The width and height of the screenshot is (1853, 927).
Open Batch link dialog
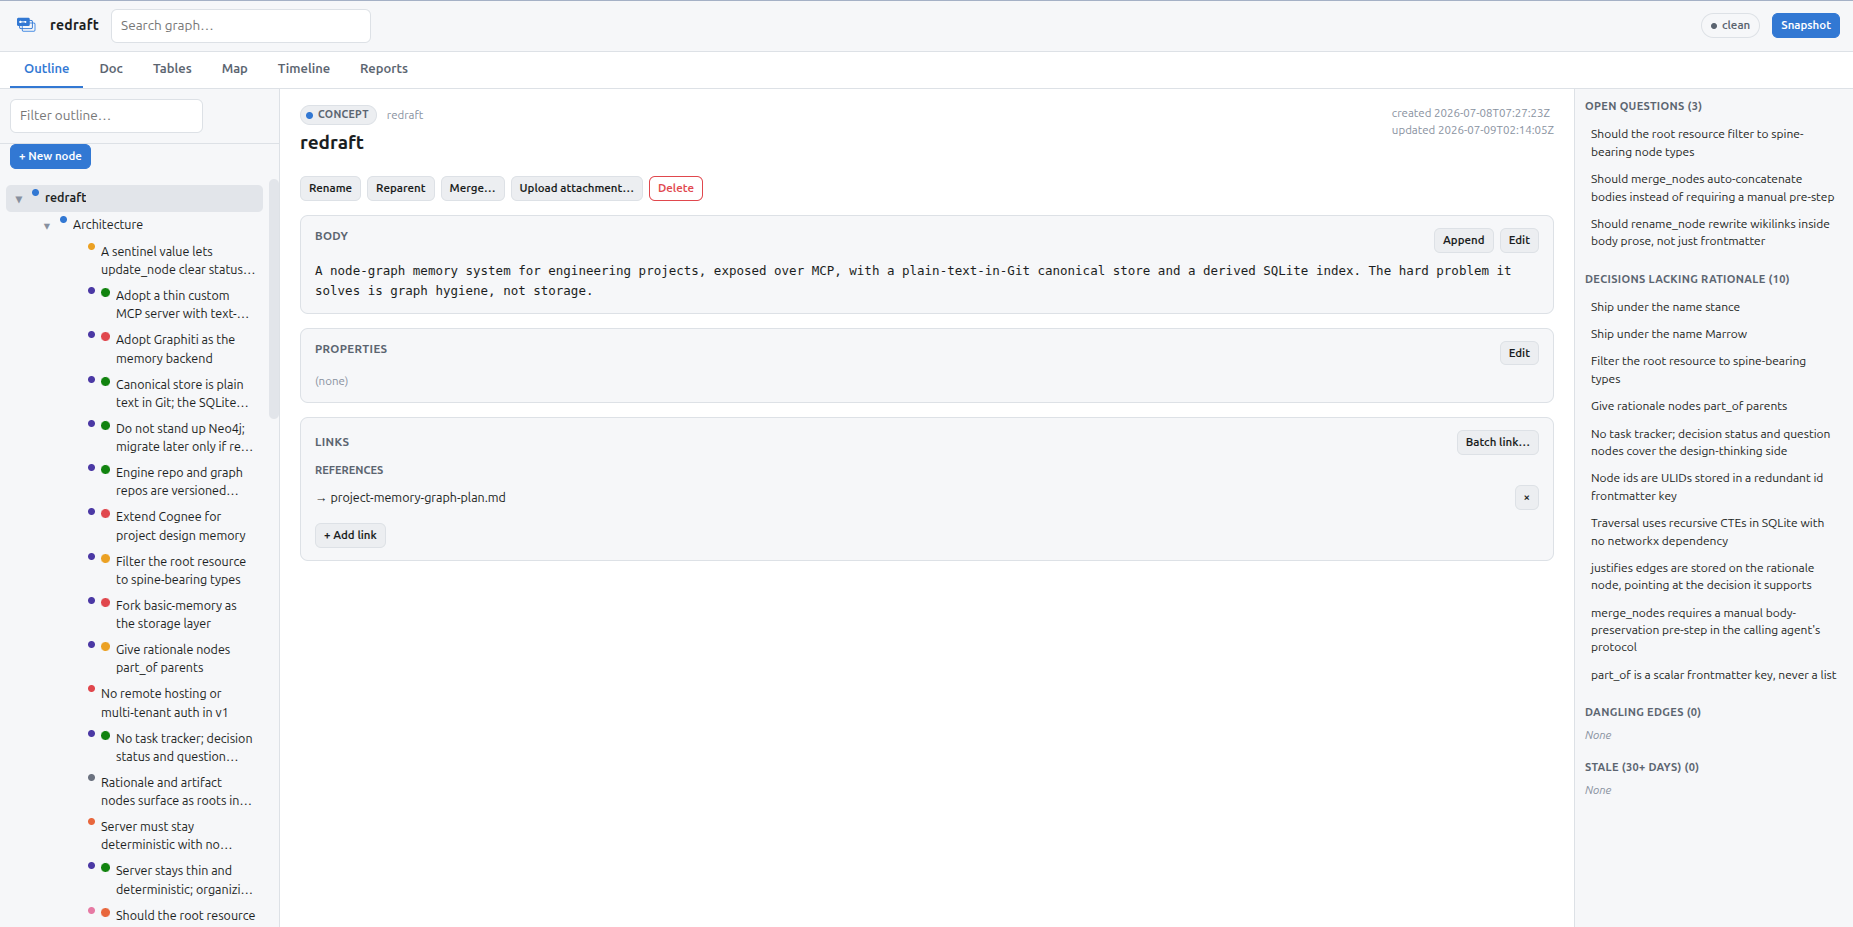pos(1497,442)
